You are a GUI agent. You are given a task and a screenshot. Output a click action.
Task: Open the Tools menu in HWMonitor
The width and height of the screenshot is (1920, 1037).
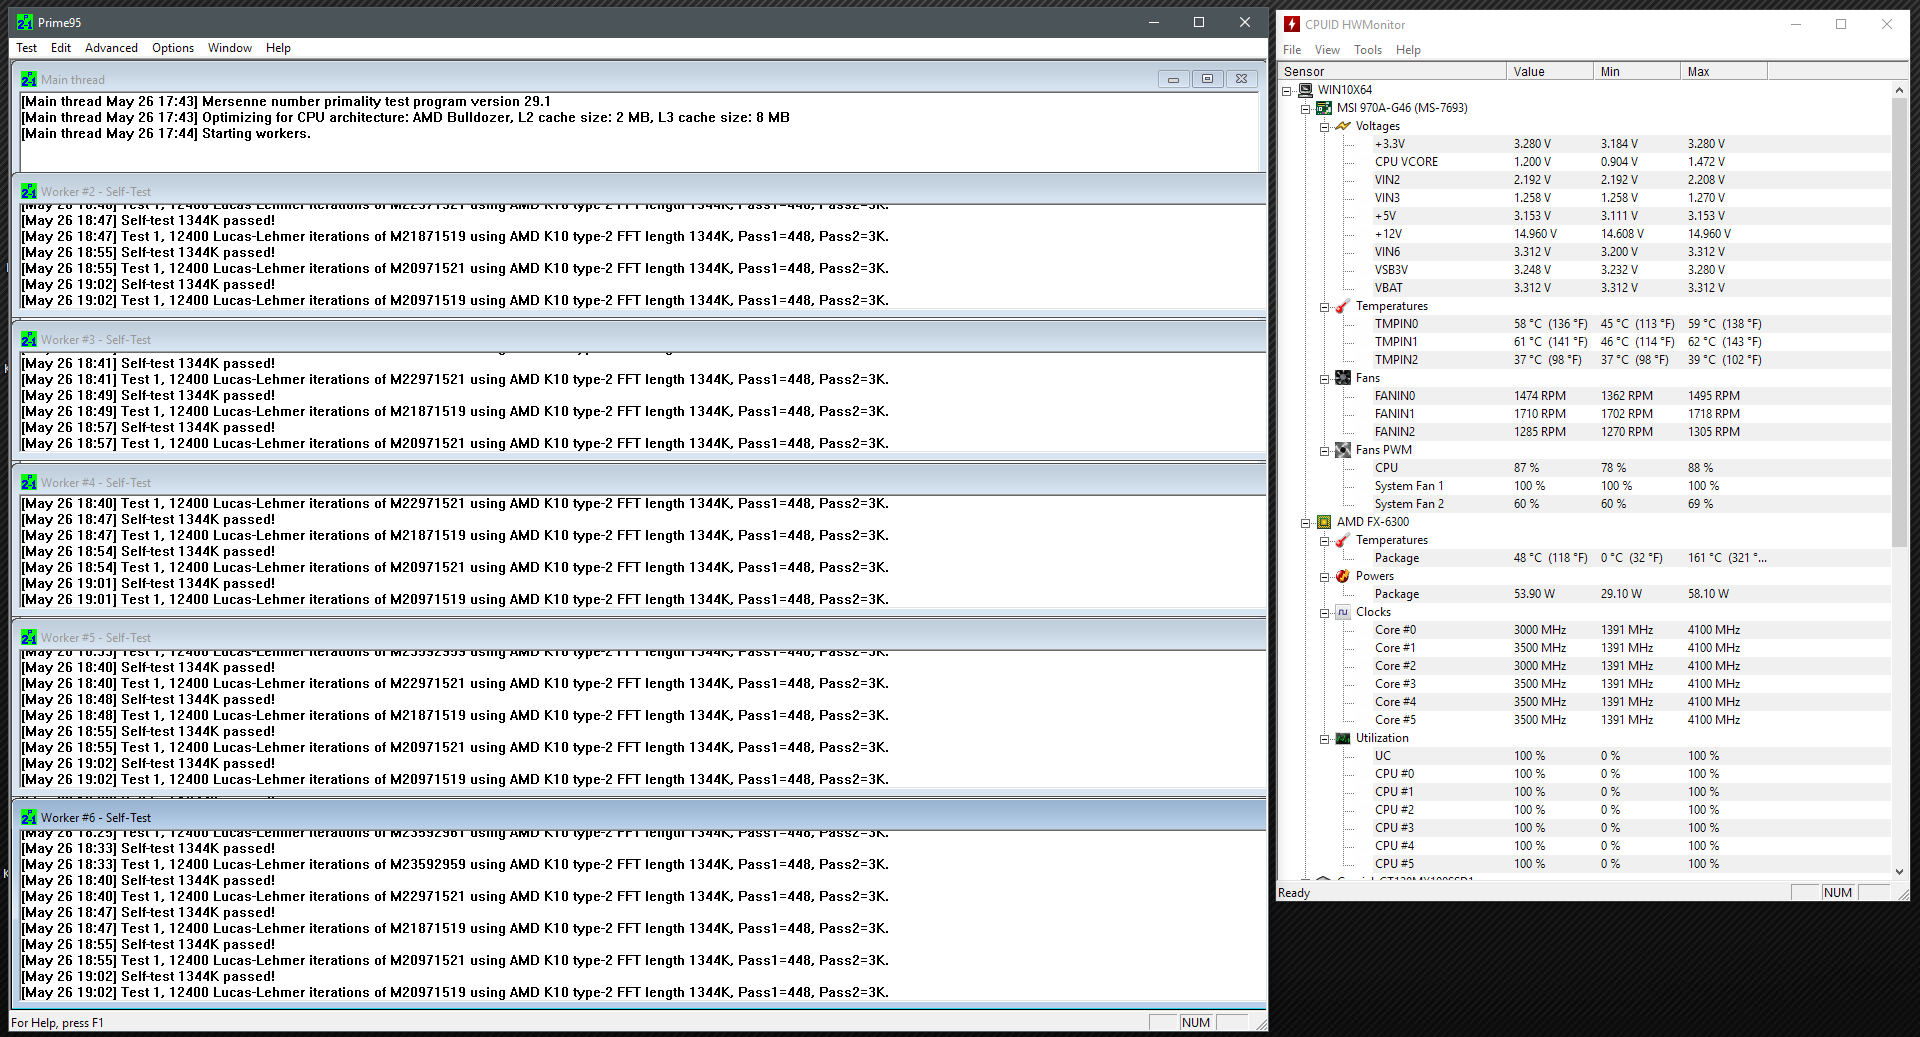[x=1368, y=50]
